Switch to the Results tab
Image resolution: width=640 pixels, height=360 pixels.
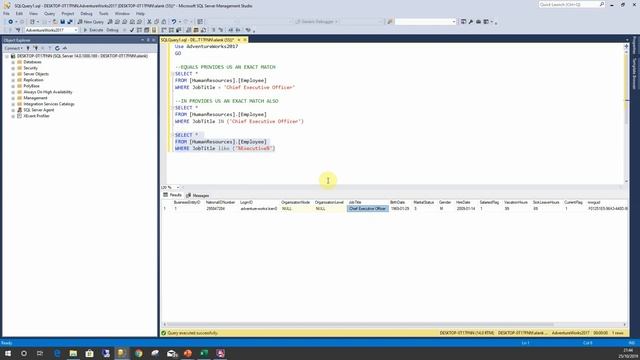pyautogui.click(x=173, y=195)
